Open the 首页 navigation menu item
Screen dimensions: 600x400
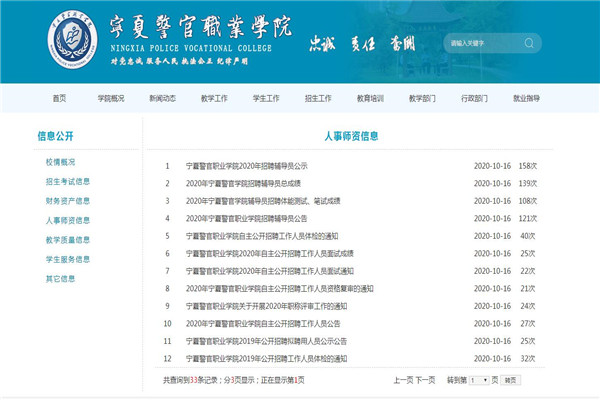(60, 98)
